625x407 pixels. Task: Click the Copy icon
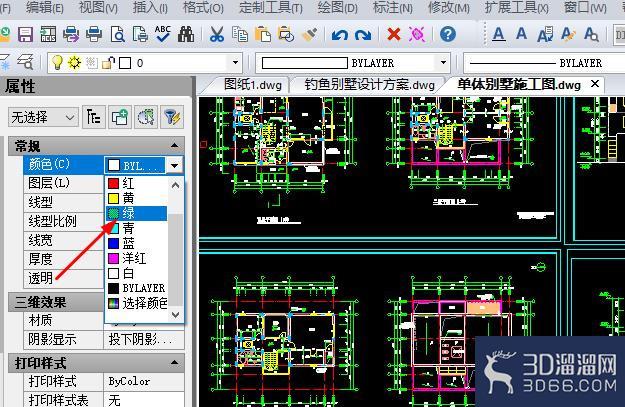[x=240, y=35]
